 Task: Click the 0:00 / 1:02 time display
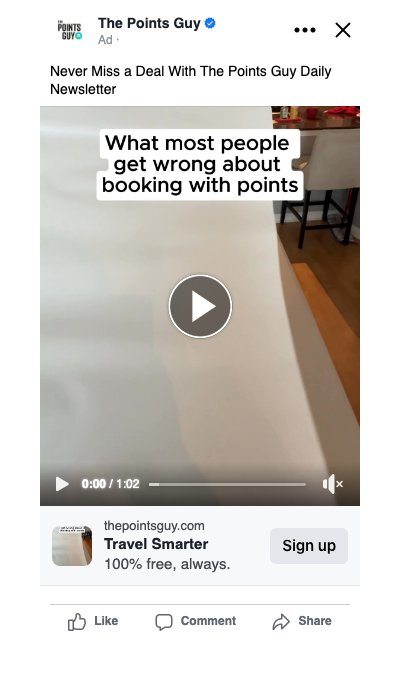click(x=110, y=484)
